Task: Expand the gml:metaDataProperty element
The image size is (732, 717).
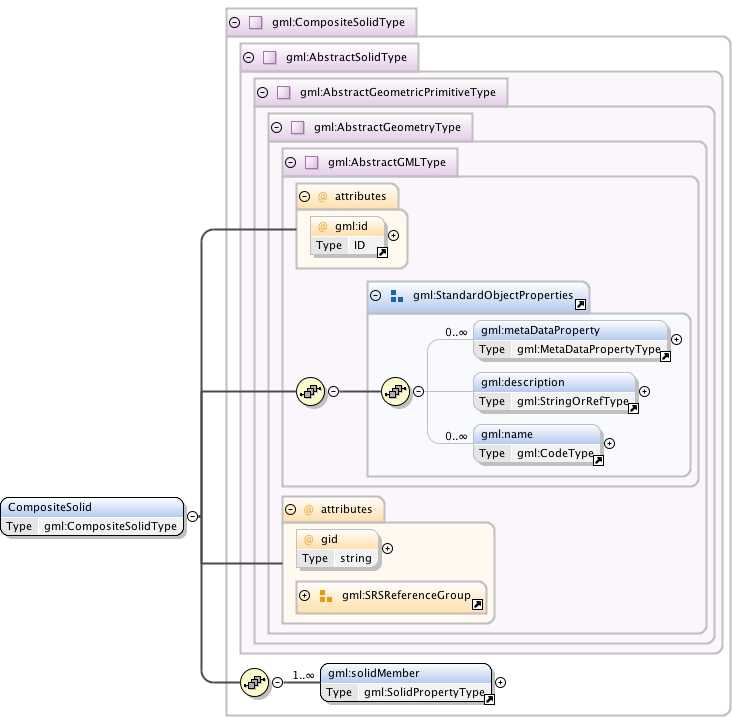Action: pos(676,340)
